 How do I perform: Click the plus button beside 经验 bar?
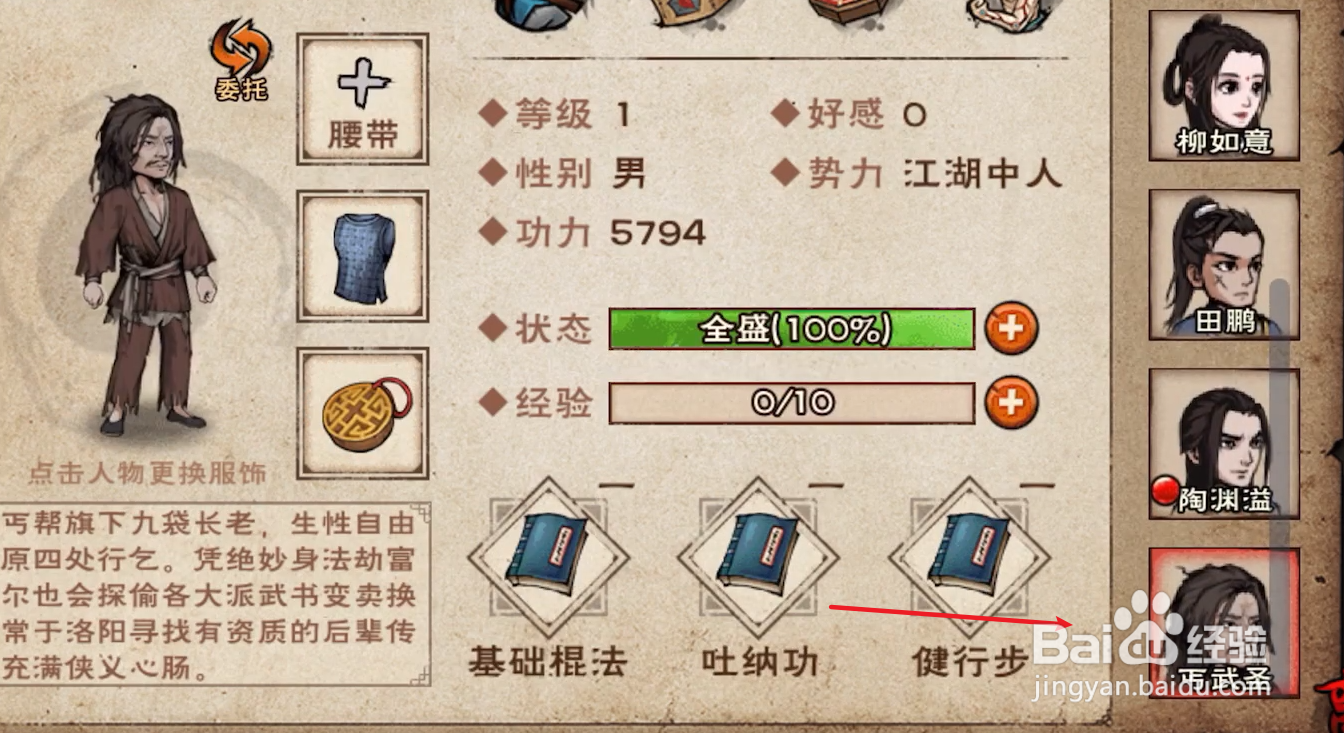(x=1011, y=404)
